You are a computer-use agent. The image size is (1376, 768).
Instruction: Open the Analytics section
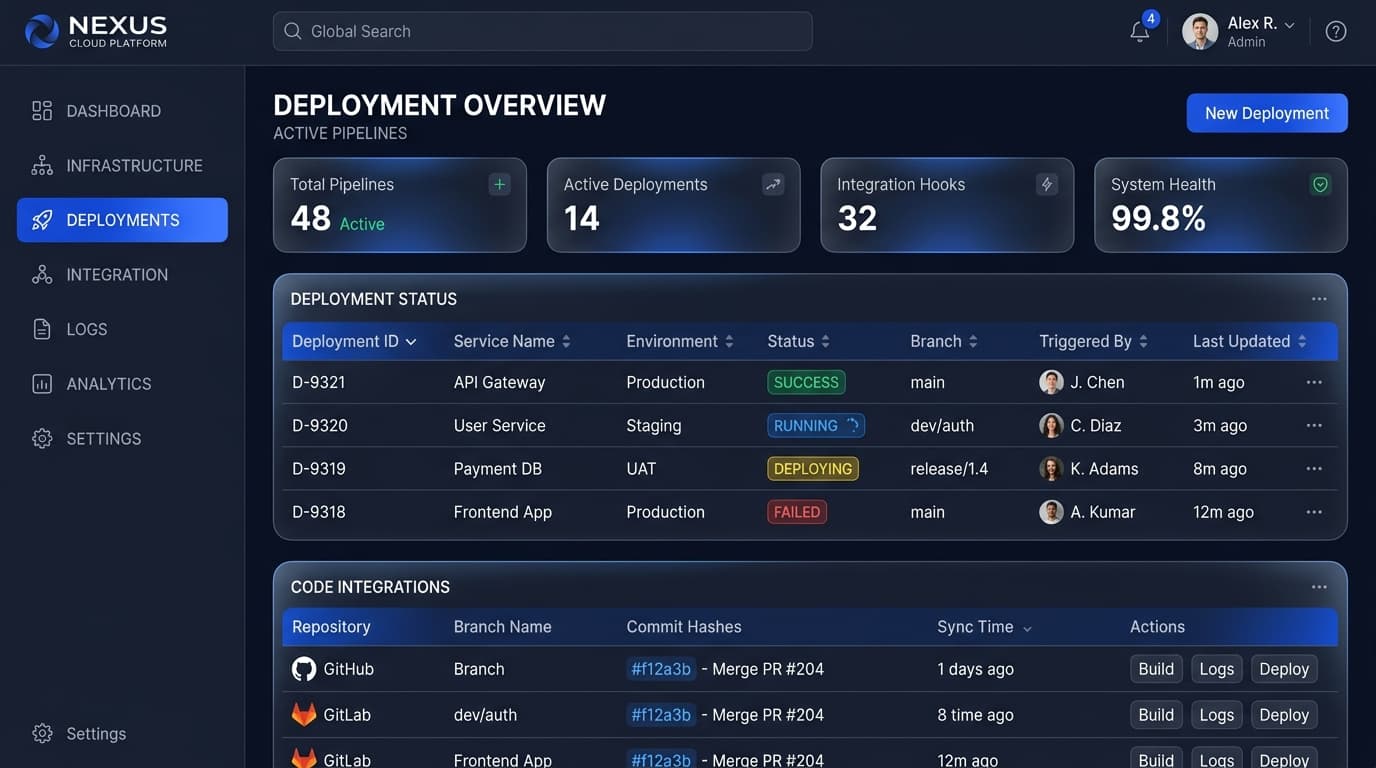click(x=122, y=384)
